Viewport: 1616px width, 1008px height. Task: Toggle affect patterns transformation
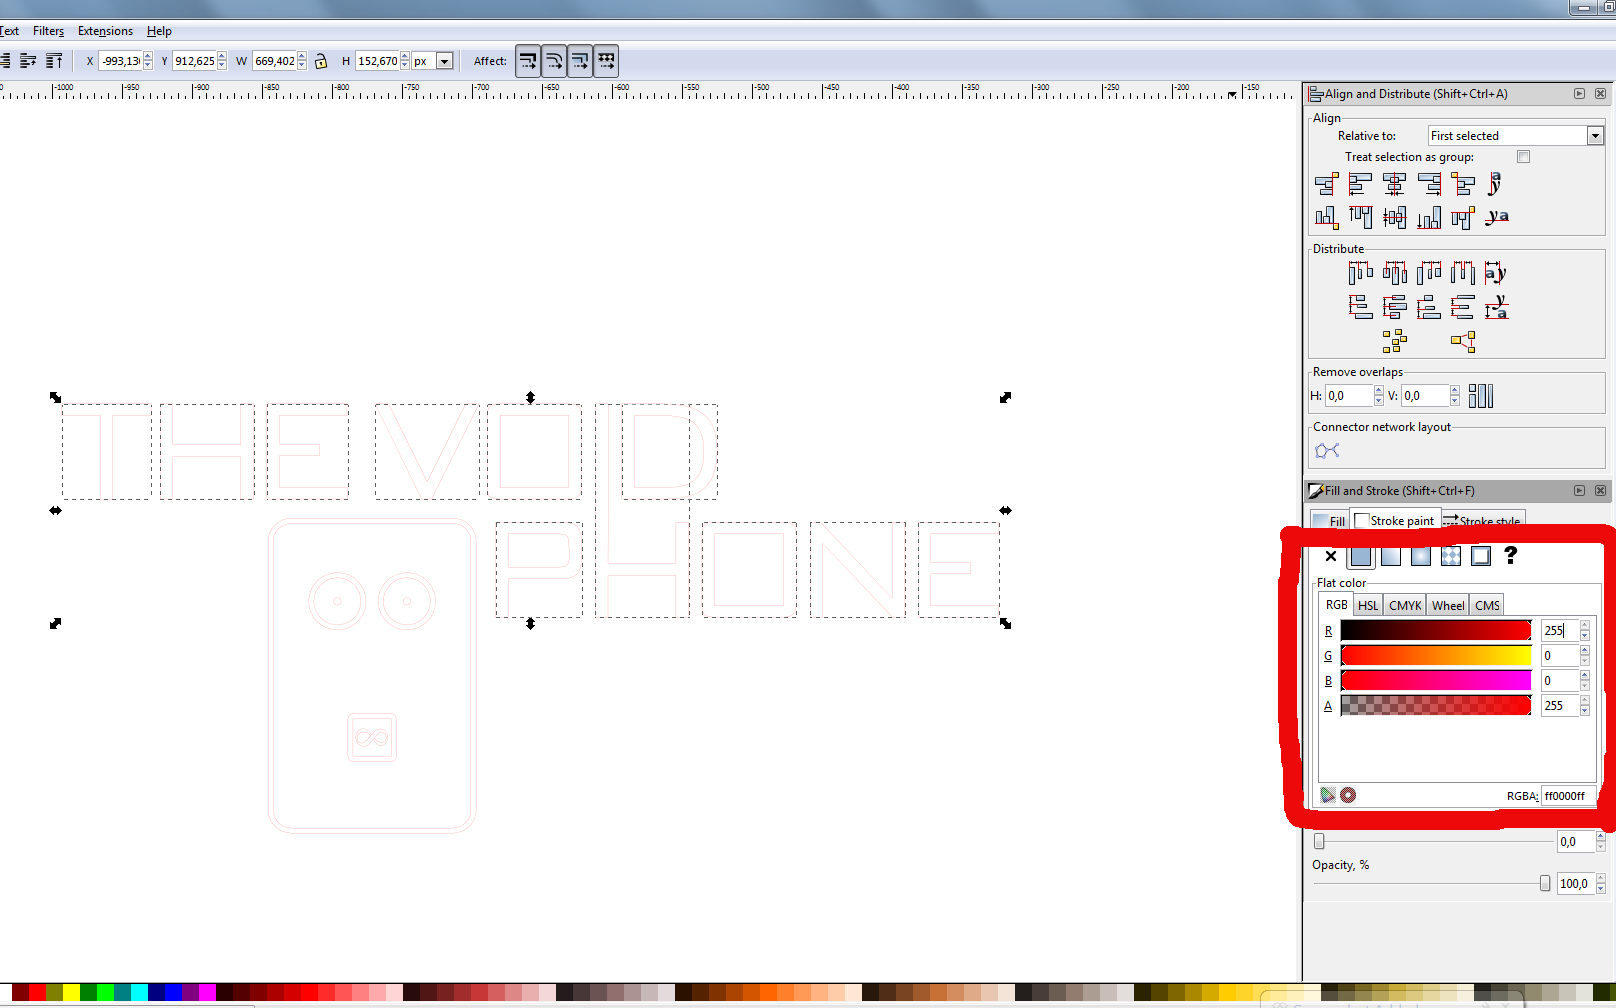tap(606, 61)
